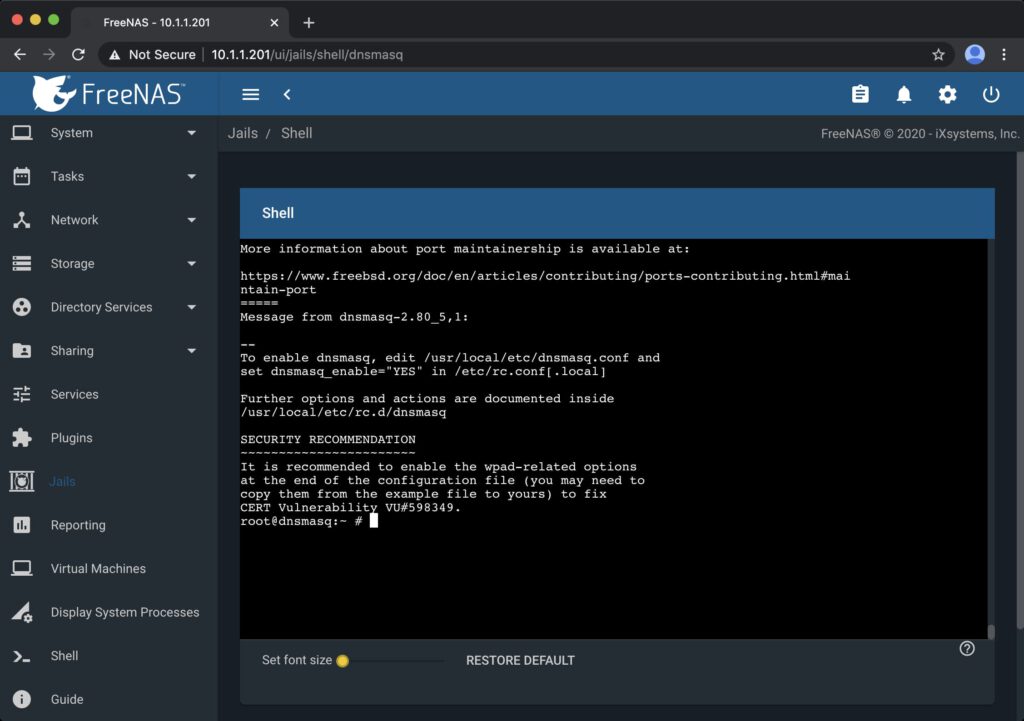Viewport: 1024px width, 721px height.
Task: Click the Services sliders icon
Action: coord(22,394)
